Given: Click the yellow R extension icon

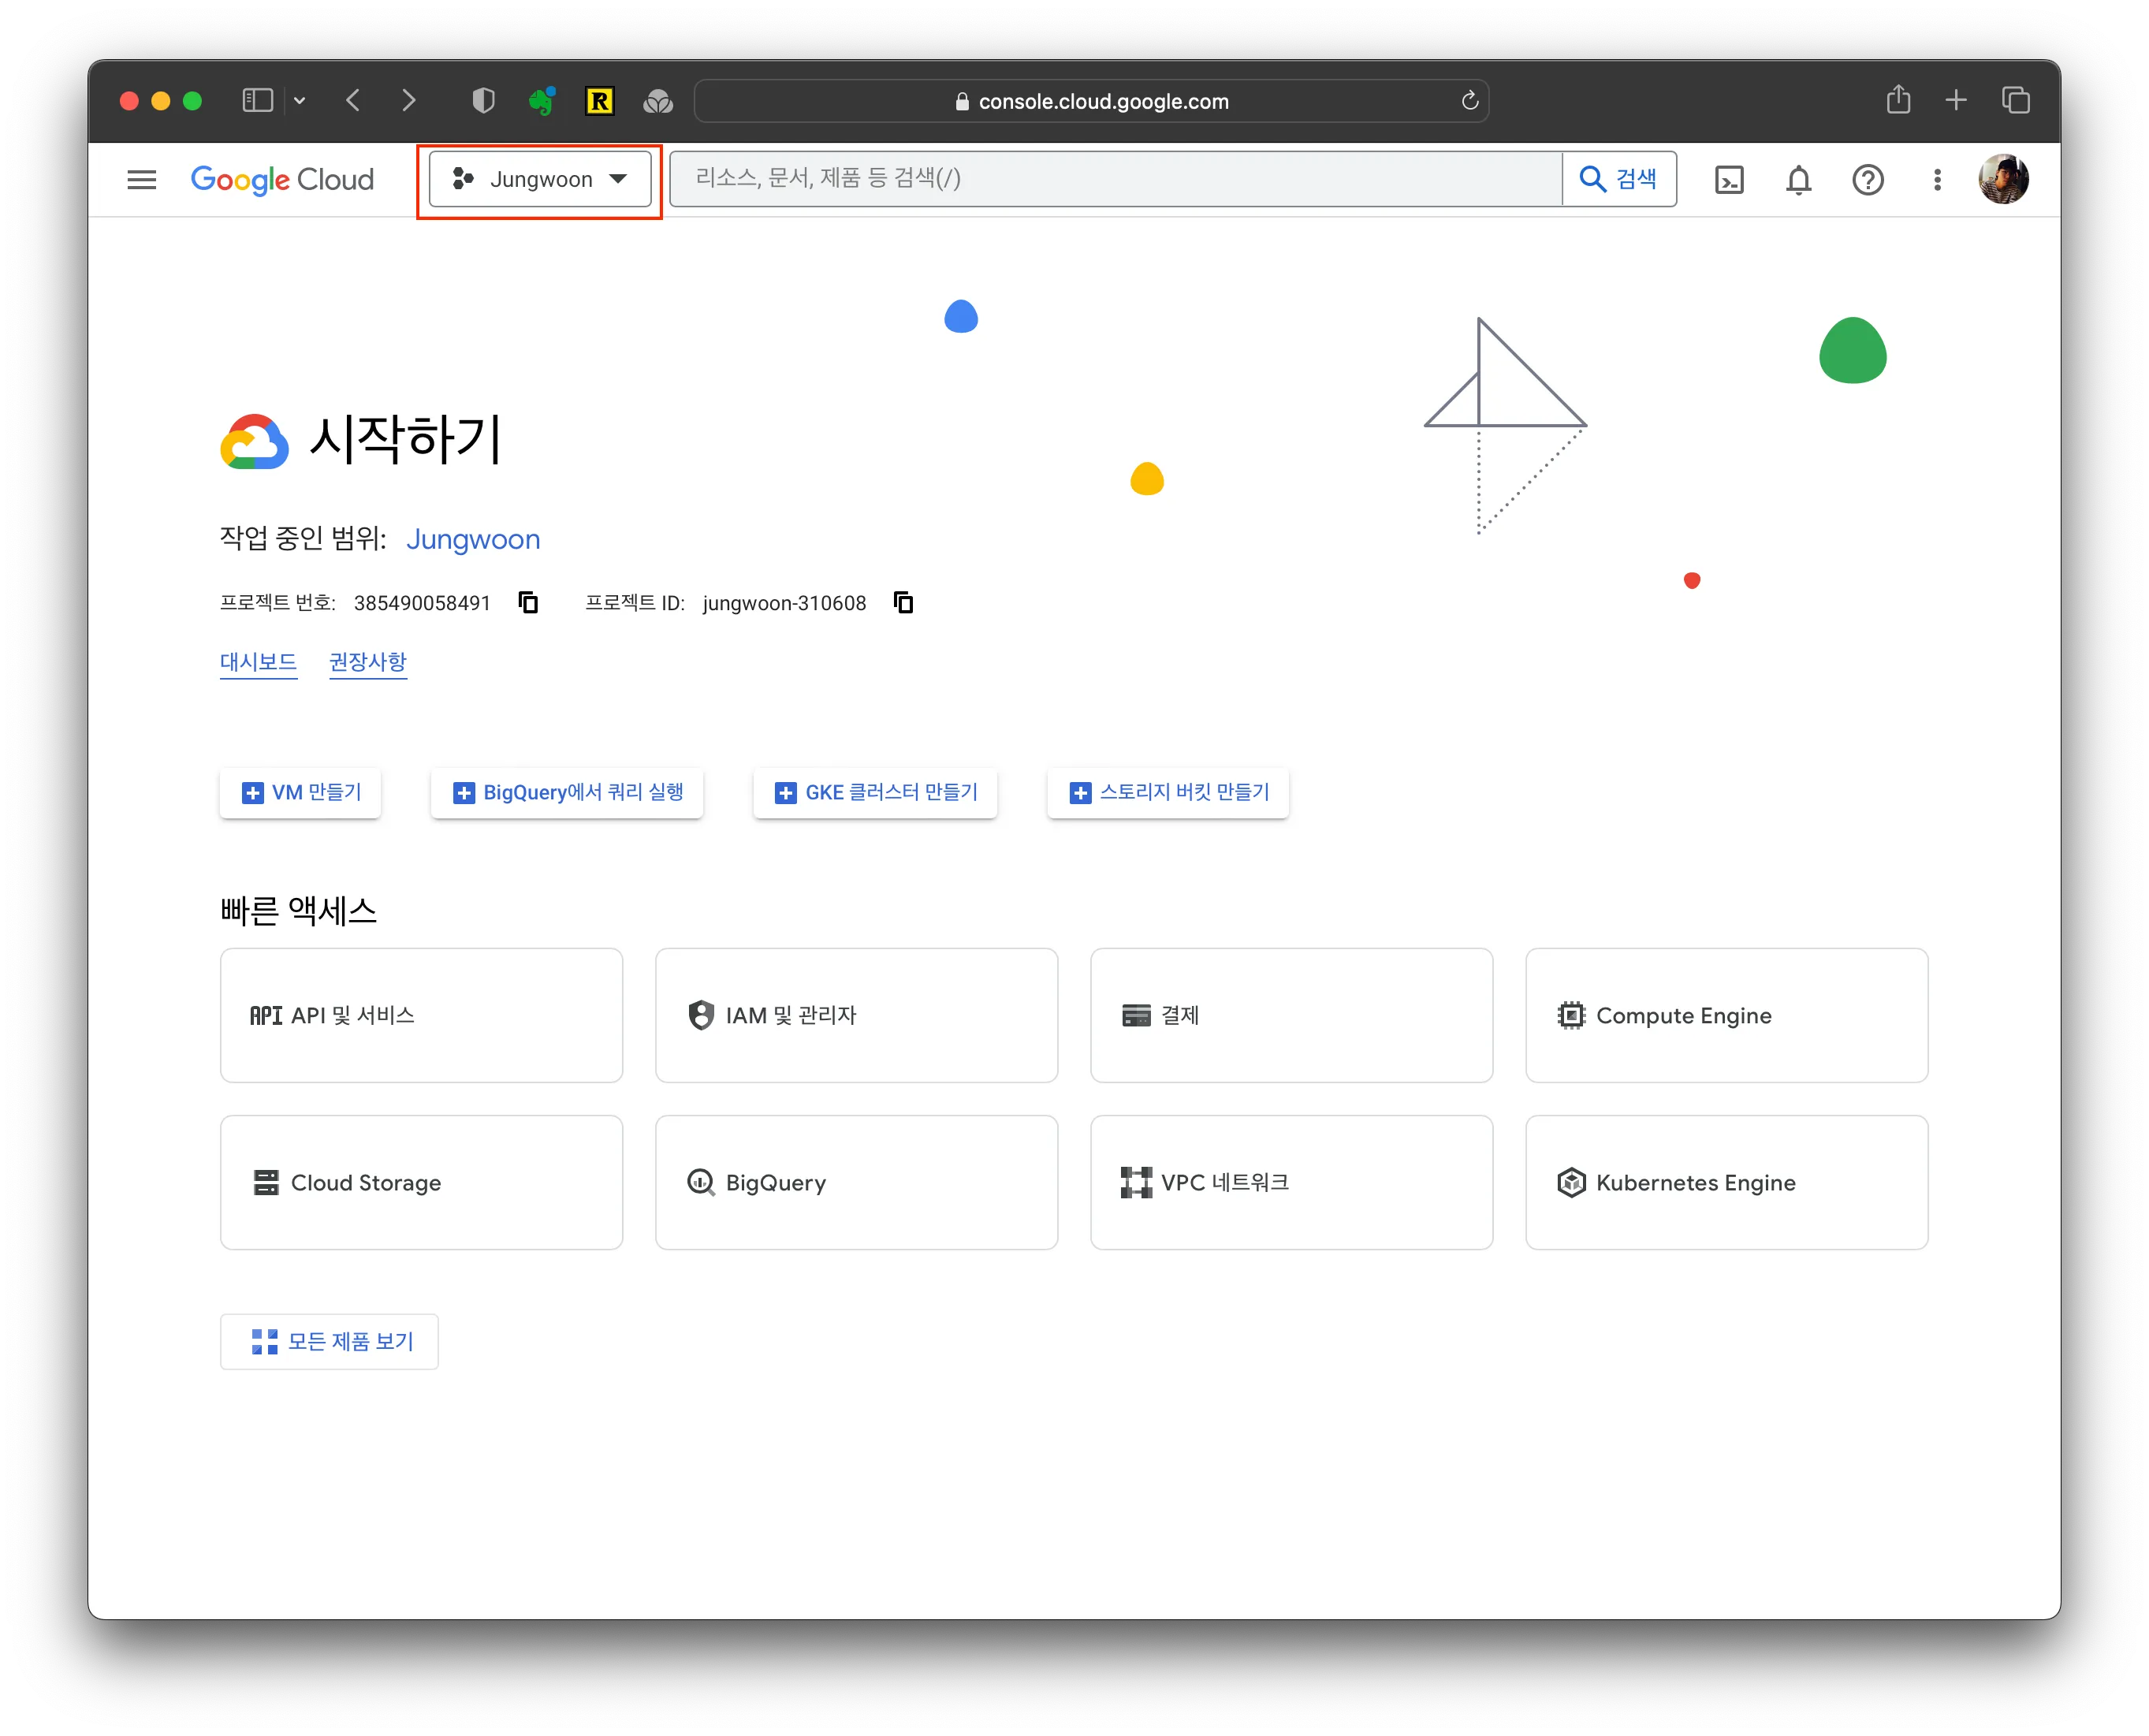Looking at the screenshot, I should [599, 100].
